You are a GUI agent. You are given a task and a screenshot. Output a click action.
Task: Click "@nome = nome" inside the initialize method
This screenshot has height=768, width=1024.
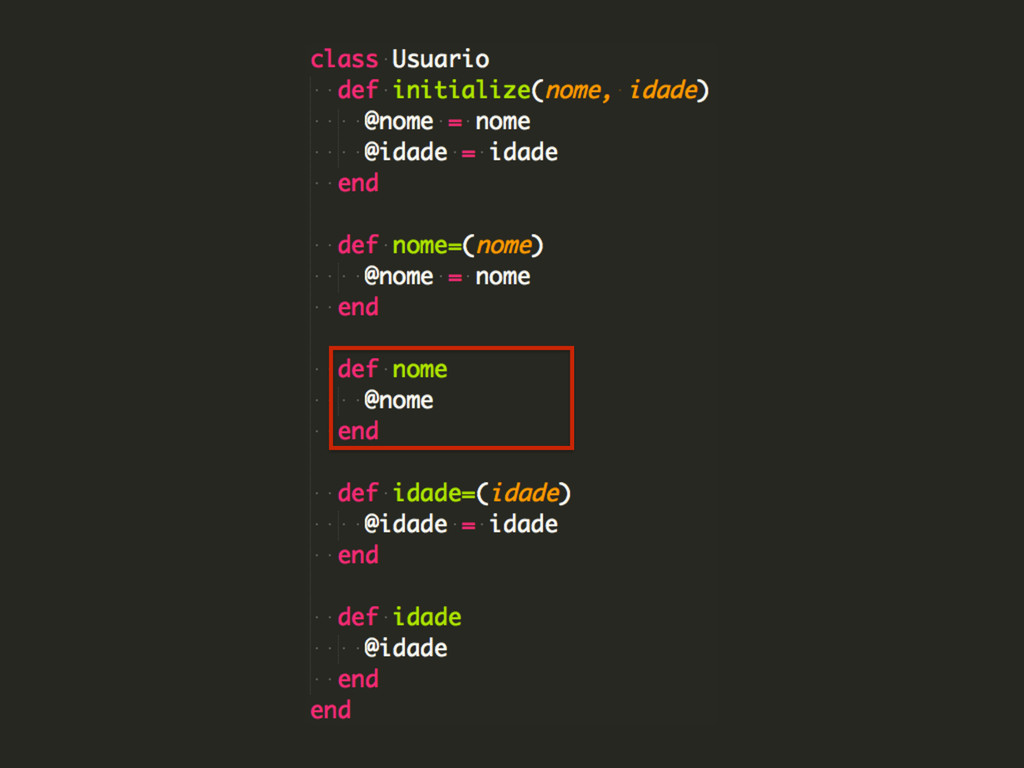pyautogui.click(x=447, y=121)
